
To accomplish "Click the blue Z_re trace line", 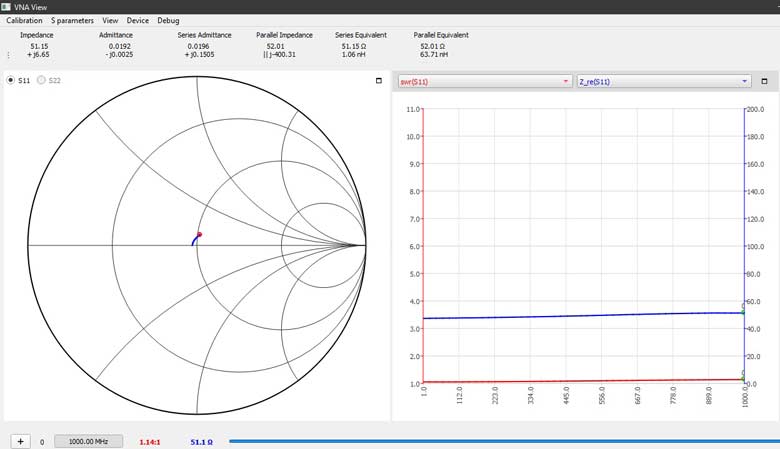I will click(583, 316).
